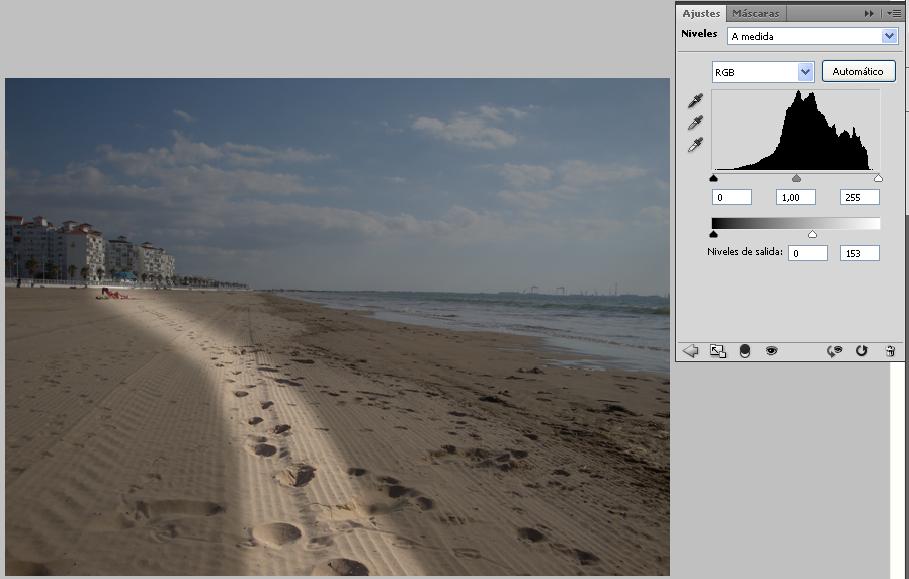Switch panel to expanded view icon
This screenshot has width=909, height=579.
[717, 351]
